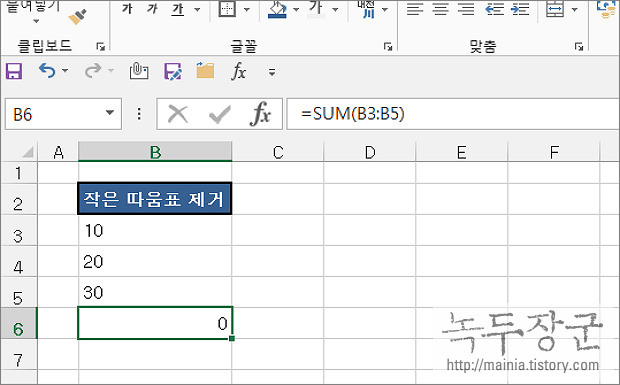Click the cell containing 20

point(155,261)
